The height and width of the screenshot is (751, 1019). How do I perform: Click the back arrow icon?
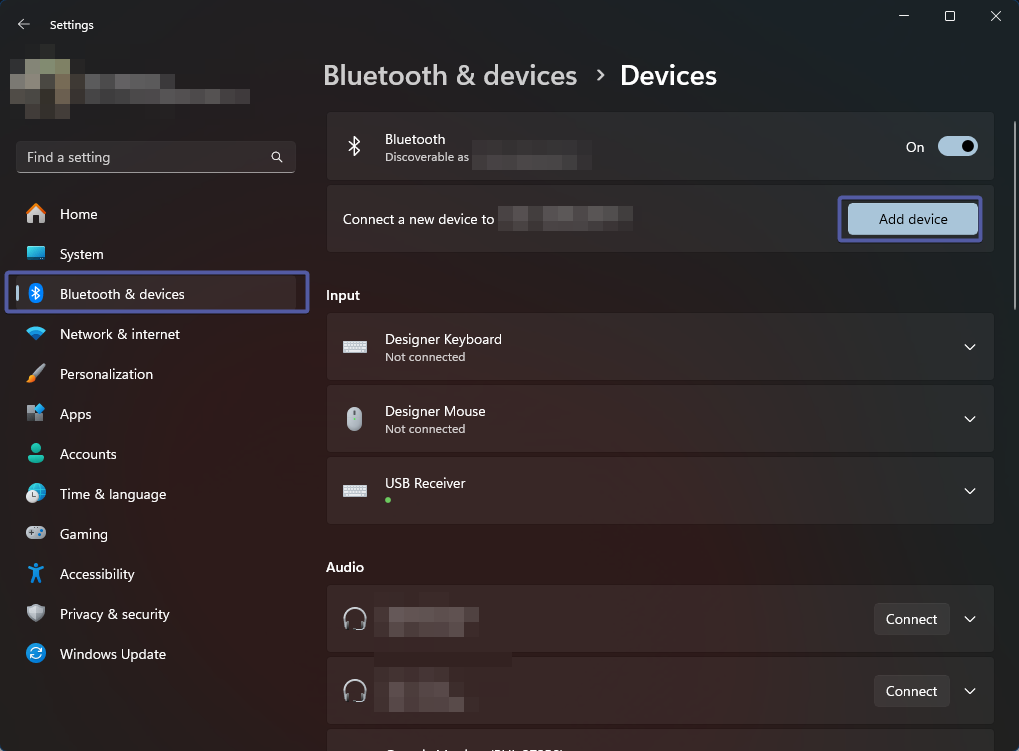(x=24, y=25)
